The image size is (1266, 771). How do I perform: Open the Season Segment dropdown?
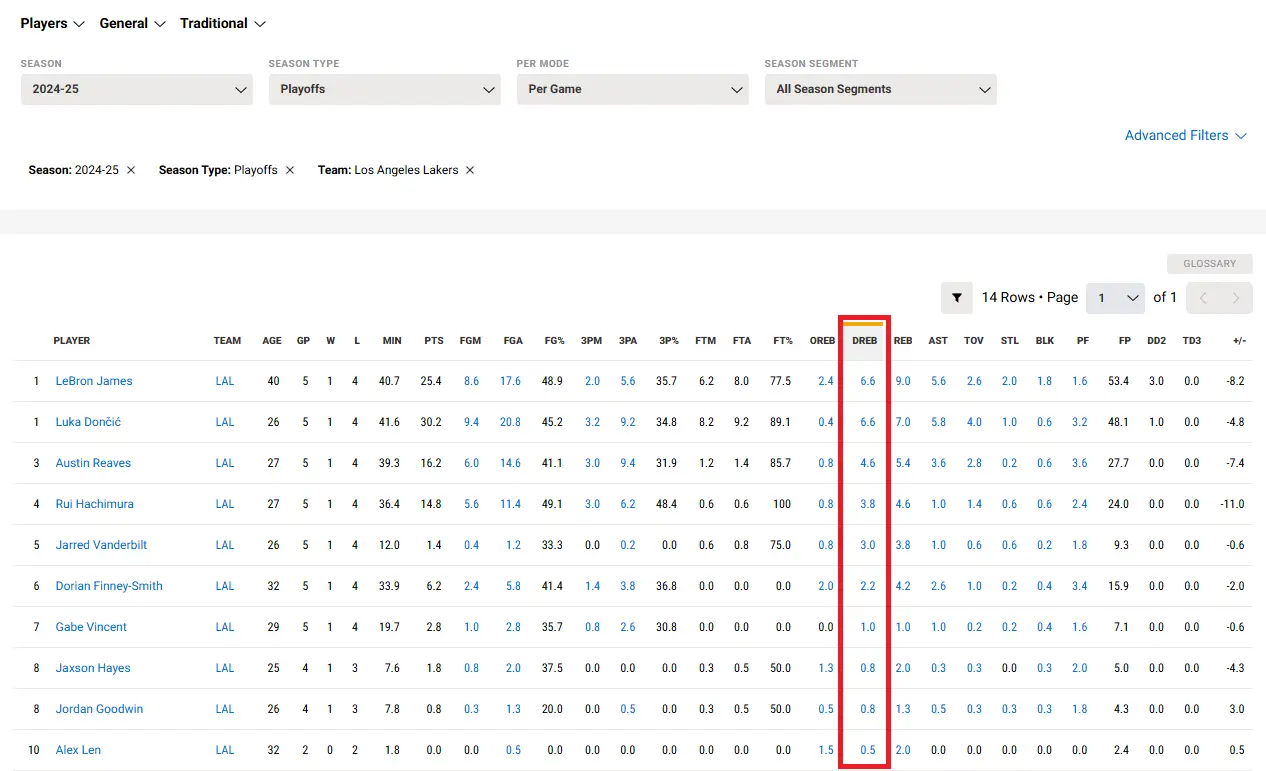[881, 89]
